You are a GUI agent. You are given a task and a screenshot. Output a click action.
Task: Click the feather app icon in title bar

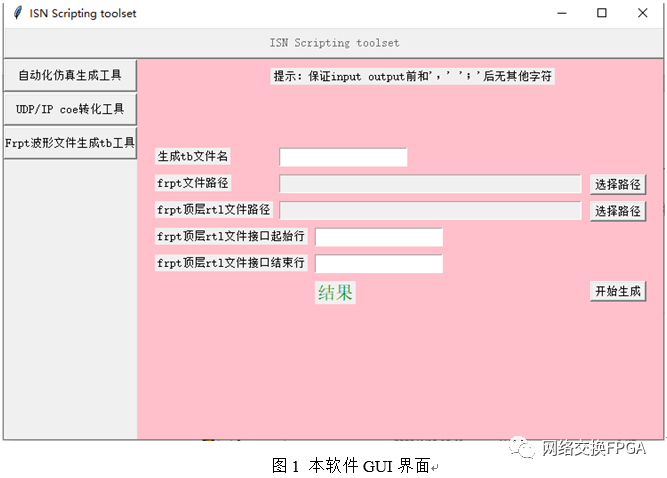click(17, 13)
